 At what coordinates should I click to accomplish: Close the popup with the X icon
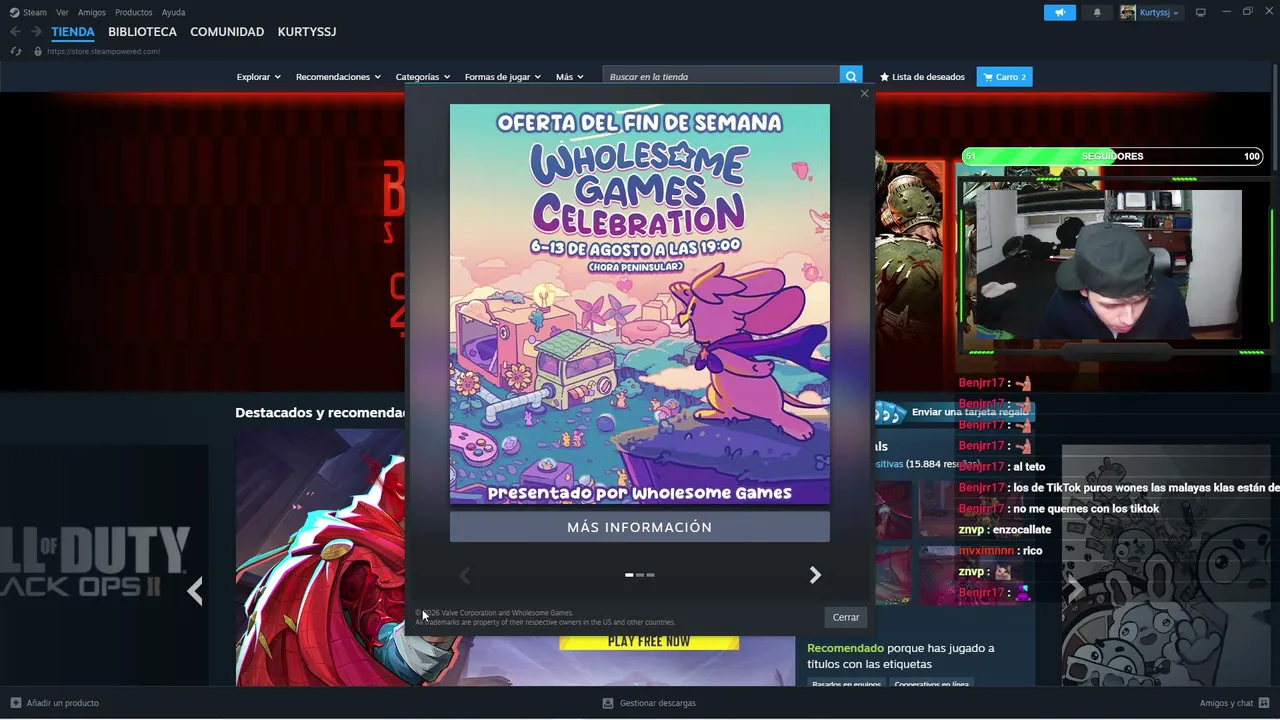pos(864,94)
